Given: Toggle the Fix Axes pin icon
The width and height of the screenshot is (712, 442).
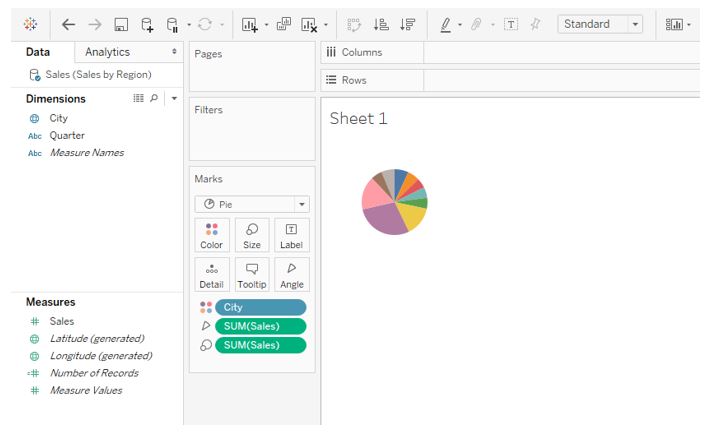Looking at the screenshot, I should (x=535, y=24).
